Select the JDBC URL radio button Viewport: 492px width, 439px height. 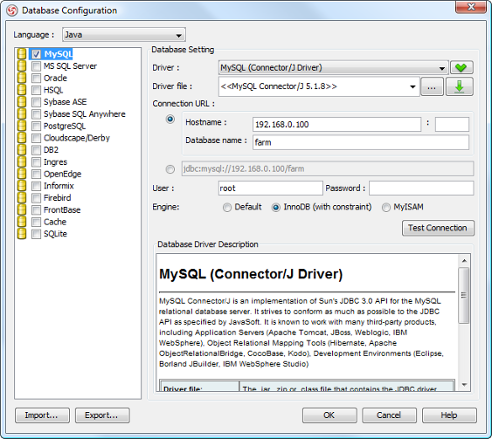point(170,169)
